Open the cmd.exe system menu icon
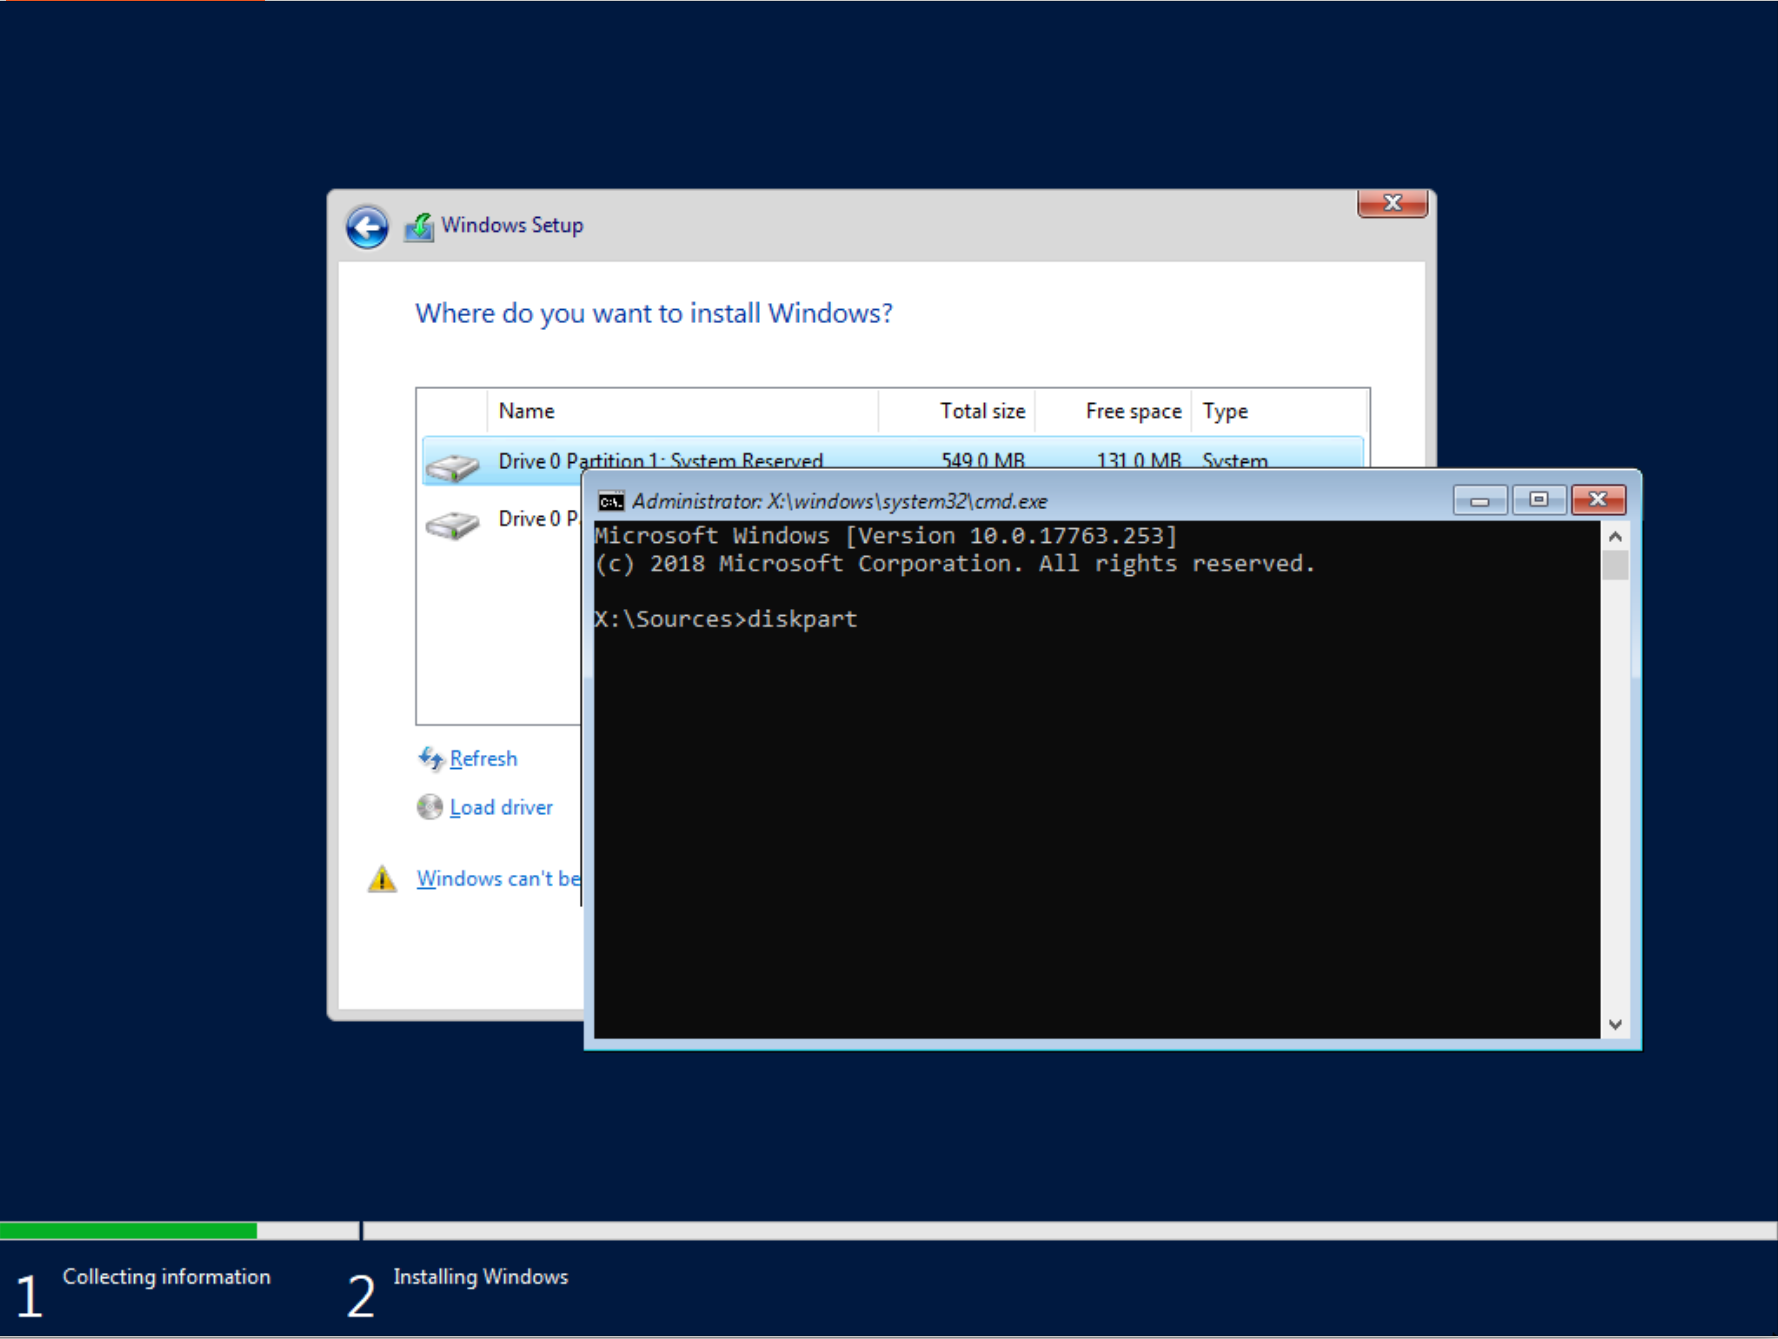 [611, 501]
